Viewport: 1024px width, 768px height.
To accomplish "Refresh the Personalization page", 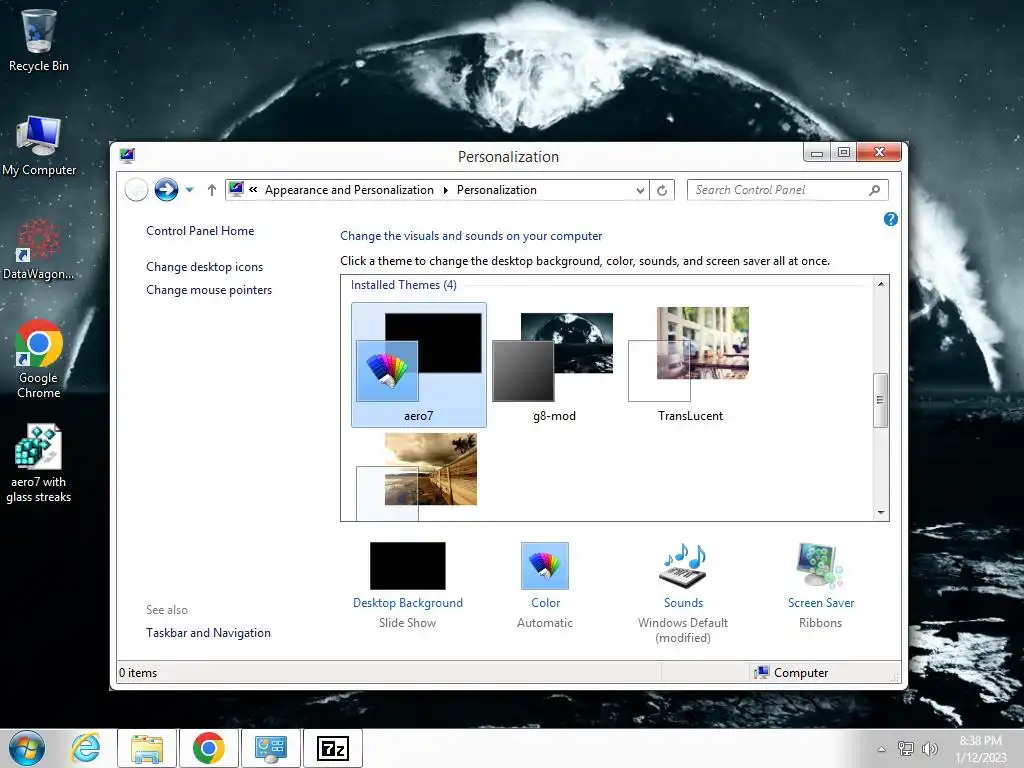I will pos(662,190).
